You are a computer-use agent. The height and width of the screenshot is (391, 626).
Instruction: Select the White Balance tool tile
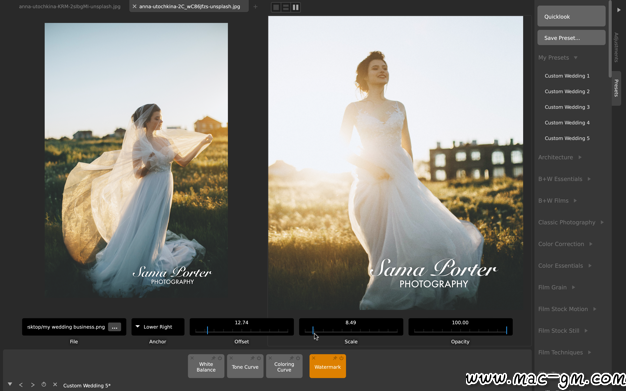(x=206, y=367)
